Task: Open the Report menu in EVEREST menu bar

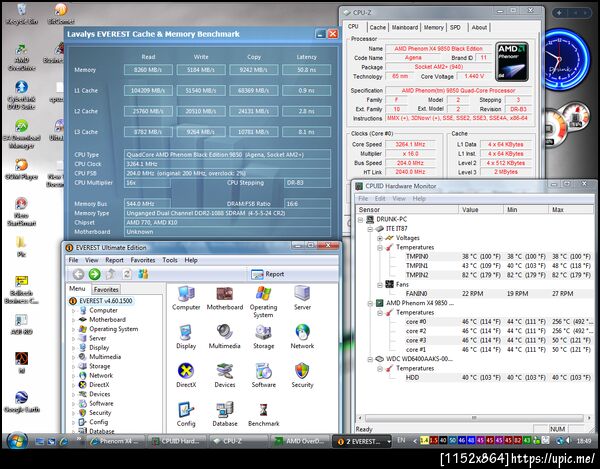Action: click(114, 260)
